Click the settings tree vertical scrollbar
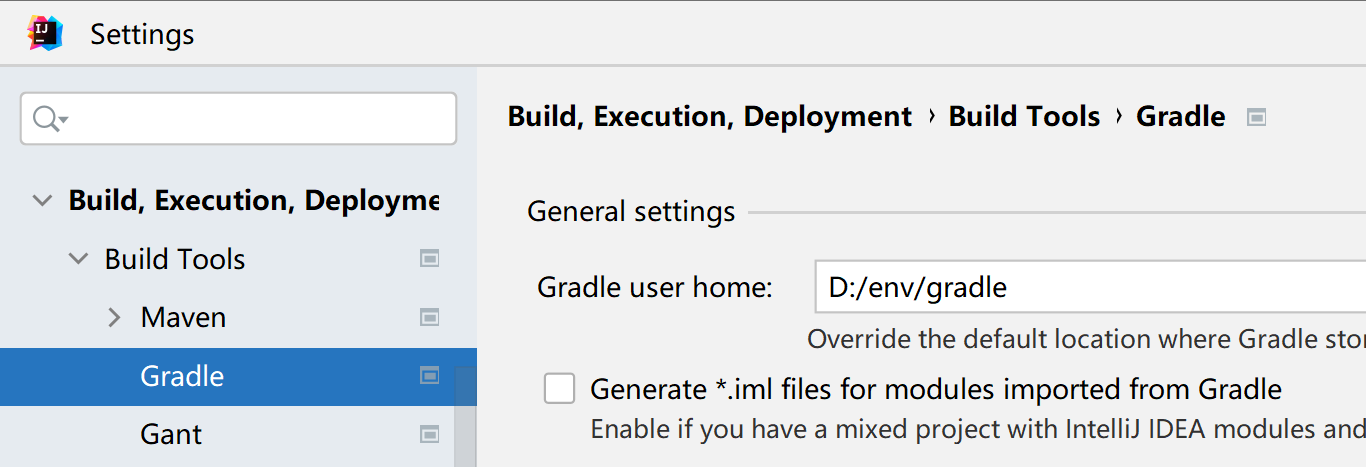 point(465,416)
